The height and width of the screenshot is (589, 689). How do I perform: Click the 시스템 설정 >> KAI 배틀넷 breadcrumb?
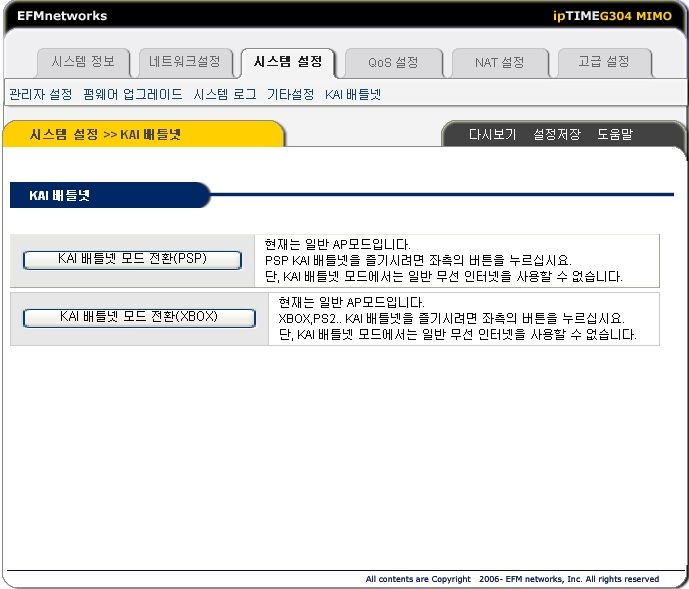pyautogui.click(x=105, y=134)
